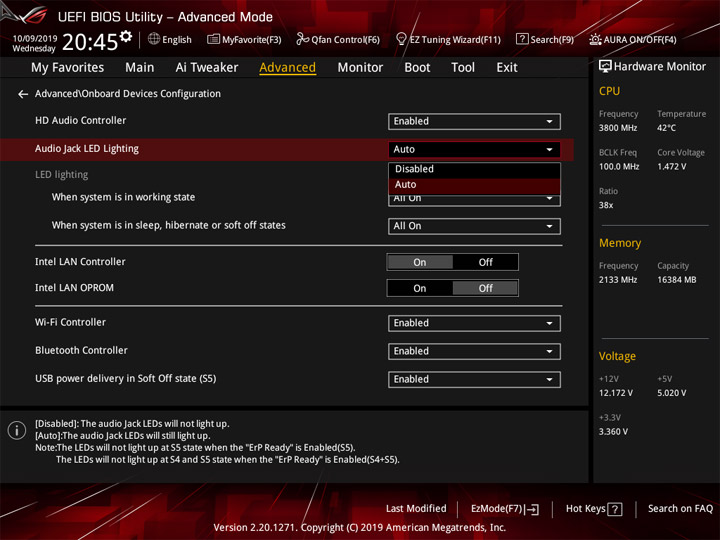The image size is (720, 540).
Task: Toggle AURA ON/OFF(F4) light icon
Action: [x=595, y=39]
